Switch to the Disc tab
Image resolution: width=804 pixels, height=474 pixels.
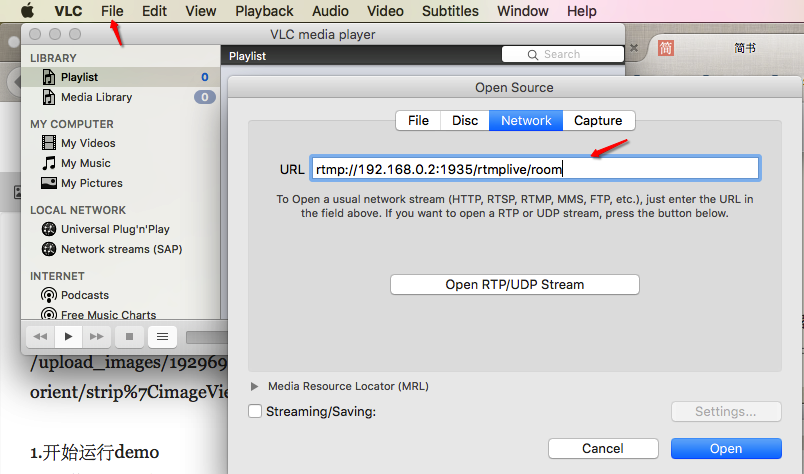(x=465, y=121)
